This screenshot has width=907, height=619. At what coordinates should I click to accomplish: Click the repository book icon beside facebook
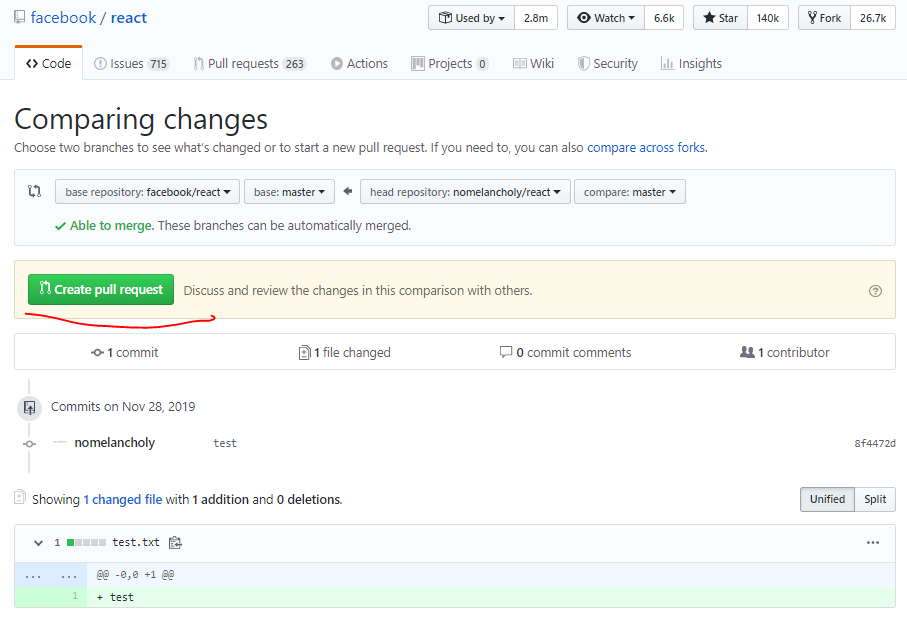pyautogui.click(x=20, y=17)
